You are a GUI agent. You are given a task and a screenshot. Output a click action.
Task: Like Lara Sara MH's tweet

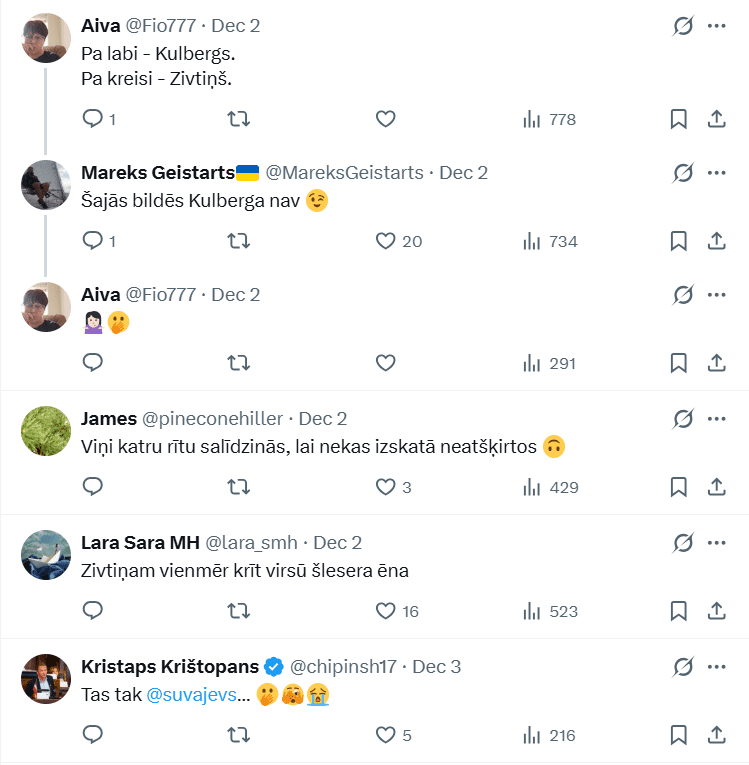(386, 611)
